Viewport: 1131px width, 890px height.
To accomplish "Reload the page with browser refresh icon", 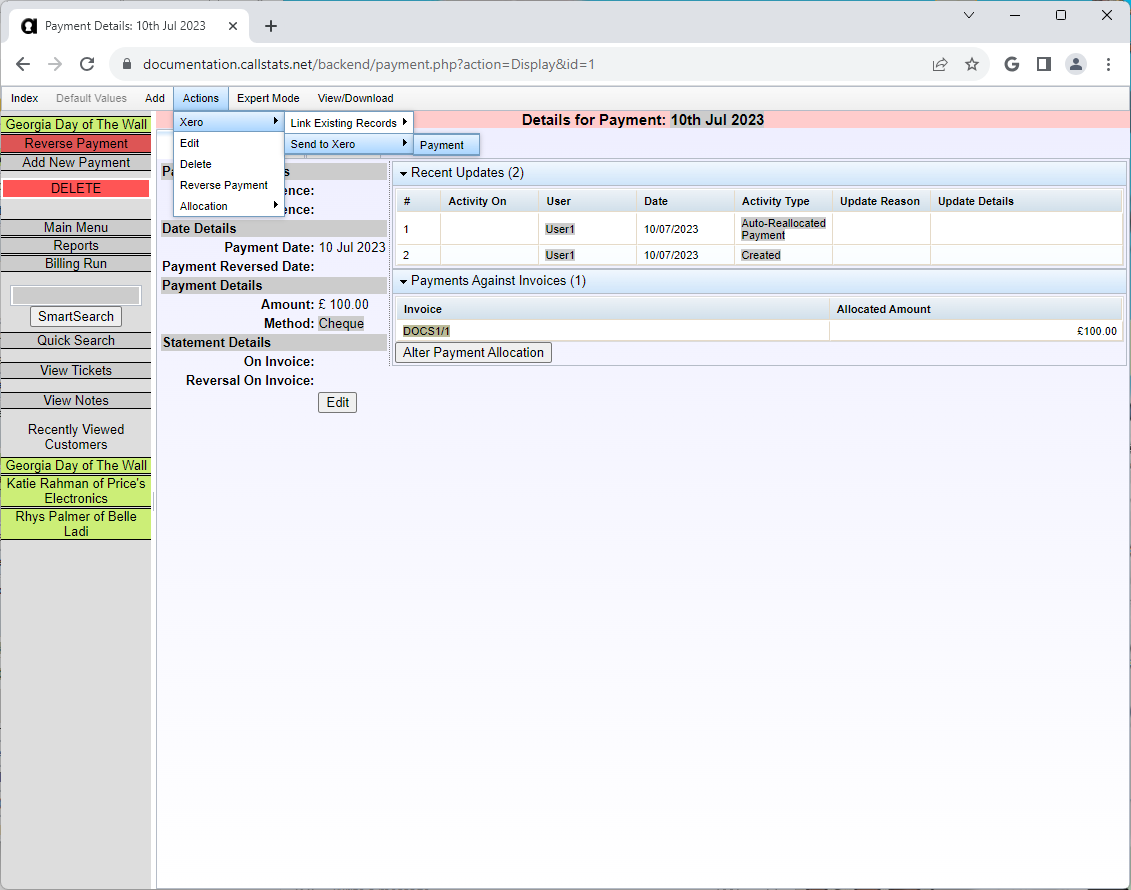I will pyautogui.click(x=87, y=64).
